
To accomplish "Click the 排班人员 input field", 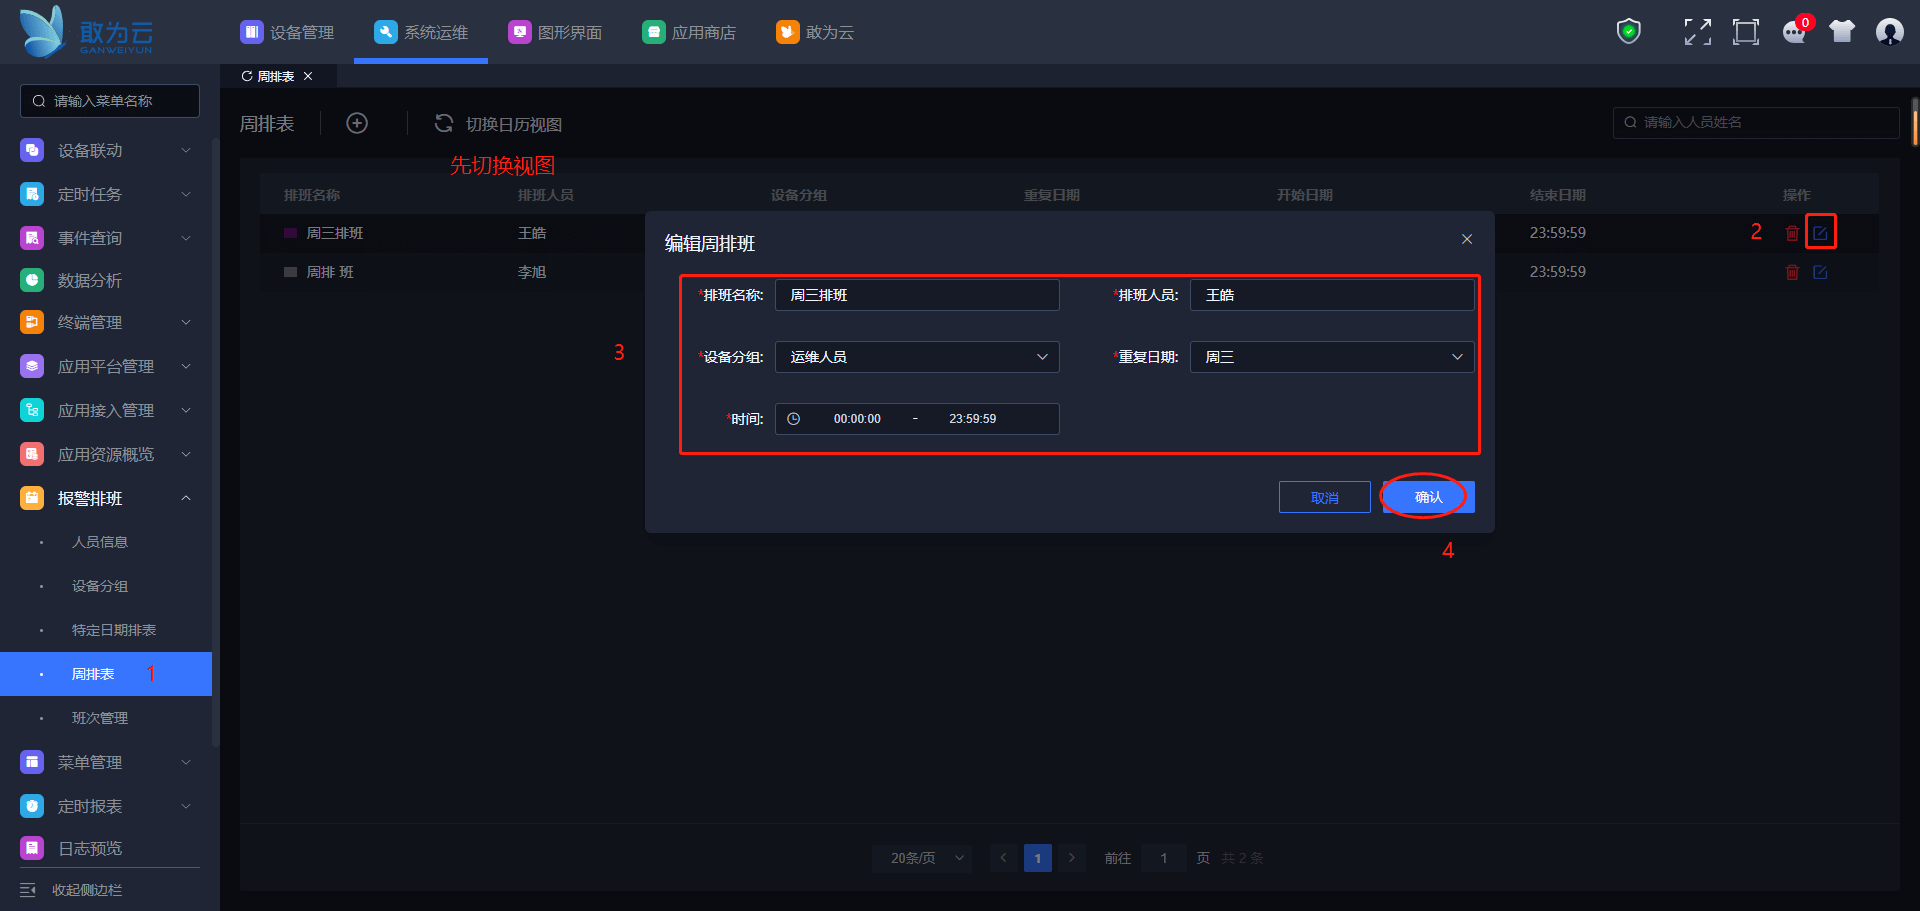I will pos(1332,295).
